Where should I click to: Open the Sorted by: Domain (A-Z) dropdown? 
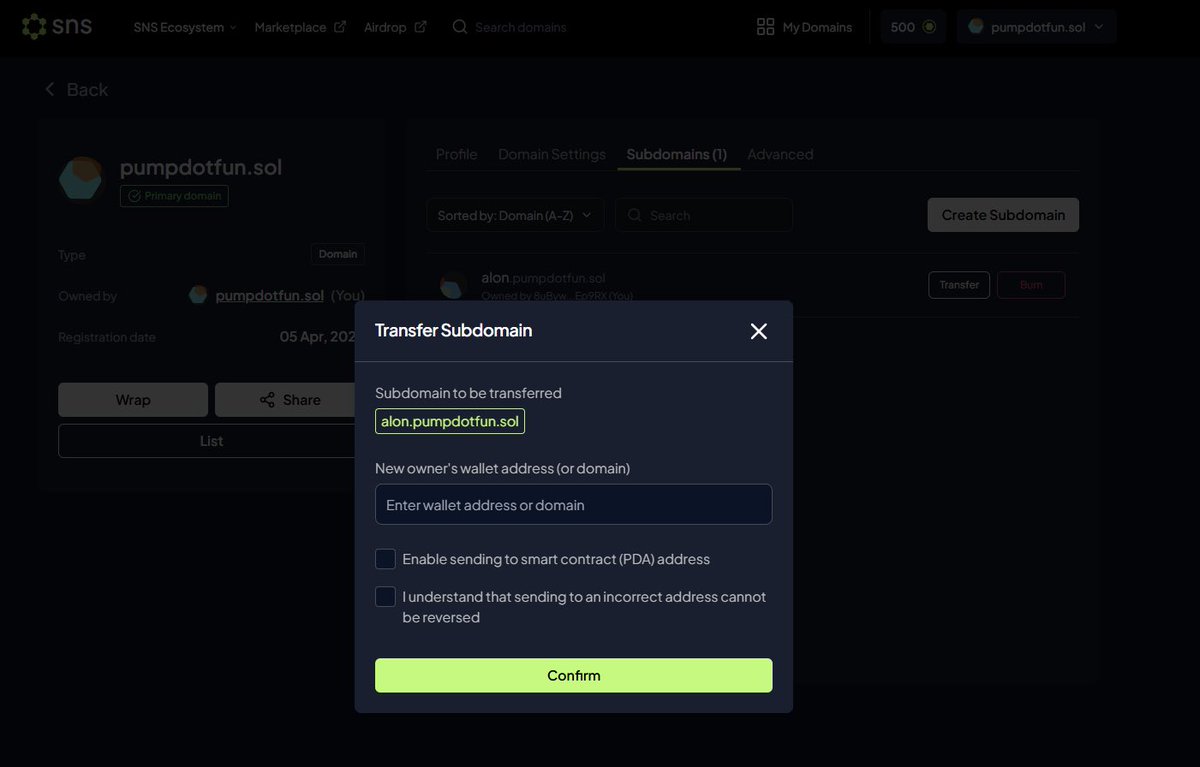[x=515, y=215]
